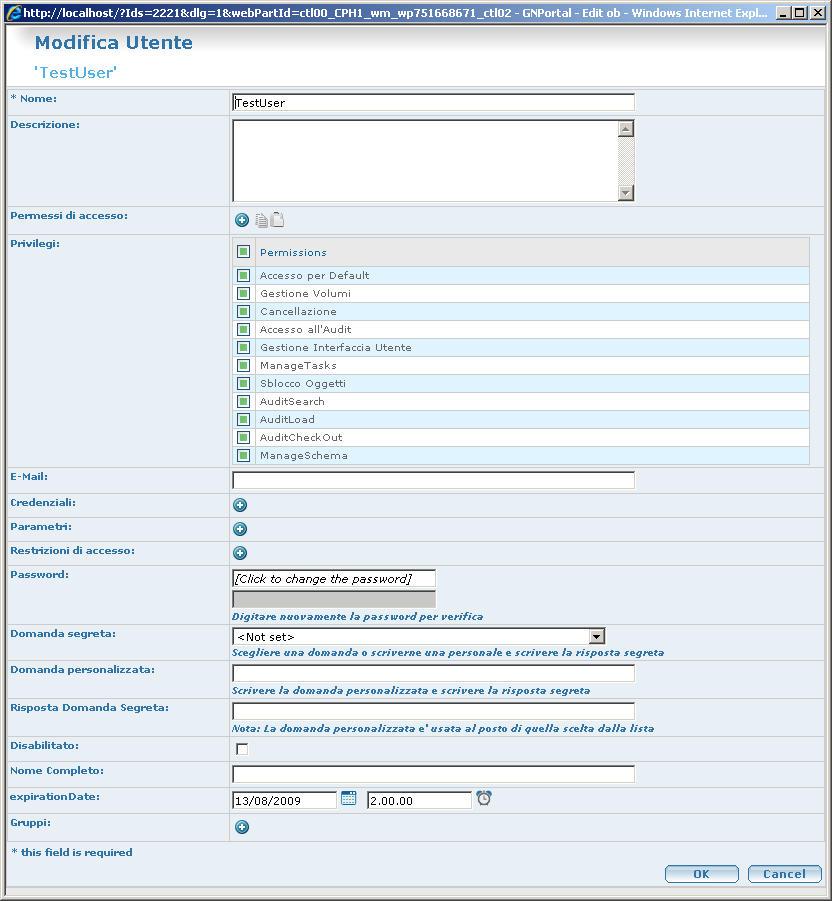832x901 pixels.
Task: Click the expiration time field 2.00.00
Action: (x=419, y=800)
